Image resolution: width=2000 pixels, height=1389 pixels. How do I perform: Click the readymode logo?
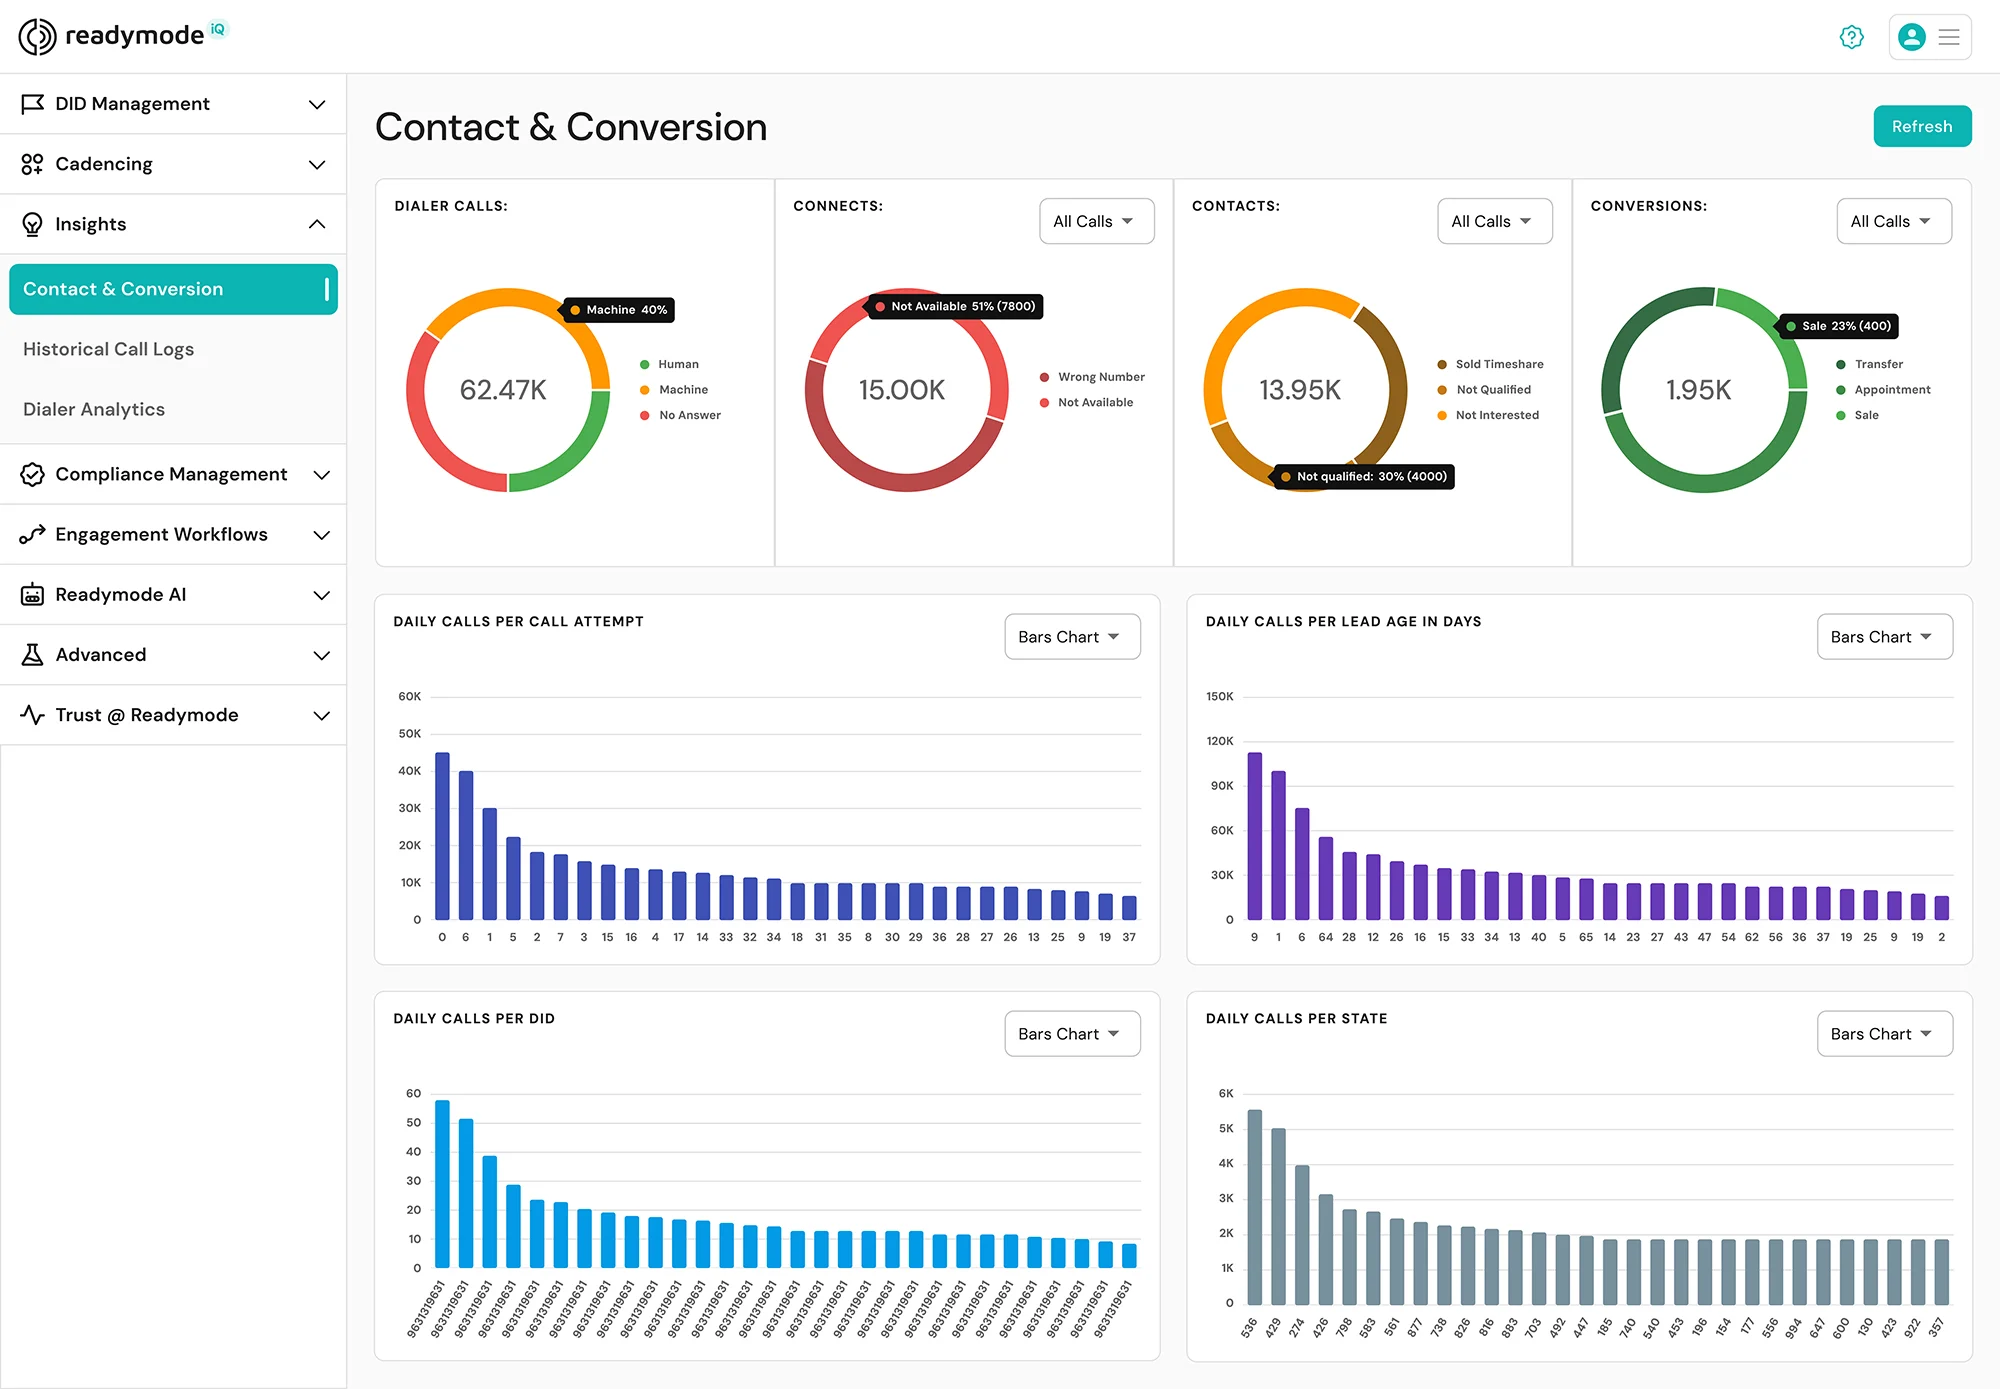(x=123, y=36)
